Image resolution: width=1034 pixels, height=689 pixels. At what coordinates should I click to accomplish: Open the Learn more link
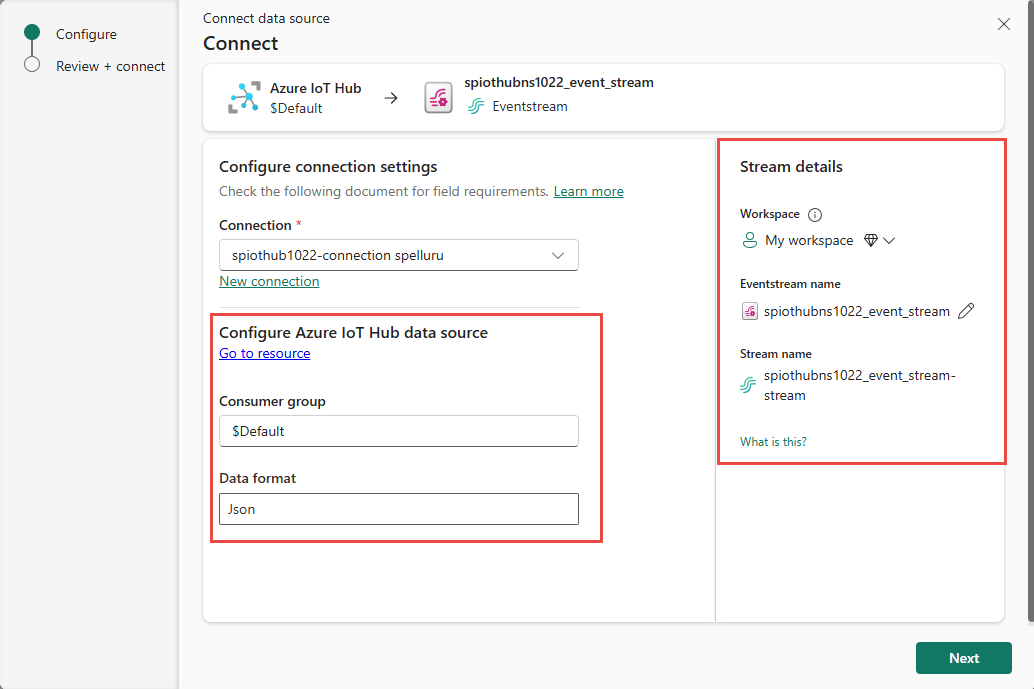point(588,191)
